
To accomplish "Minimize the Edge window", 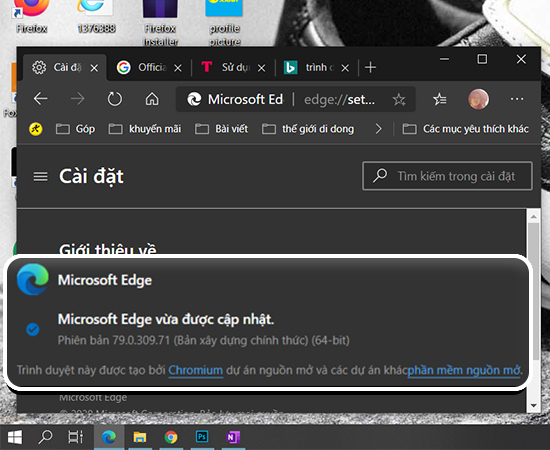I will 444,59.
